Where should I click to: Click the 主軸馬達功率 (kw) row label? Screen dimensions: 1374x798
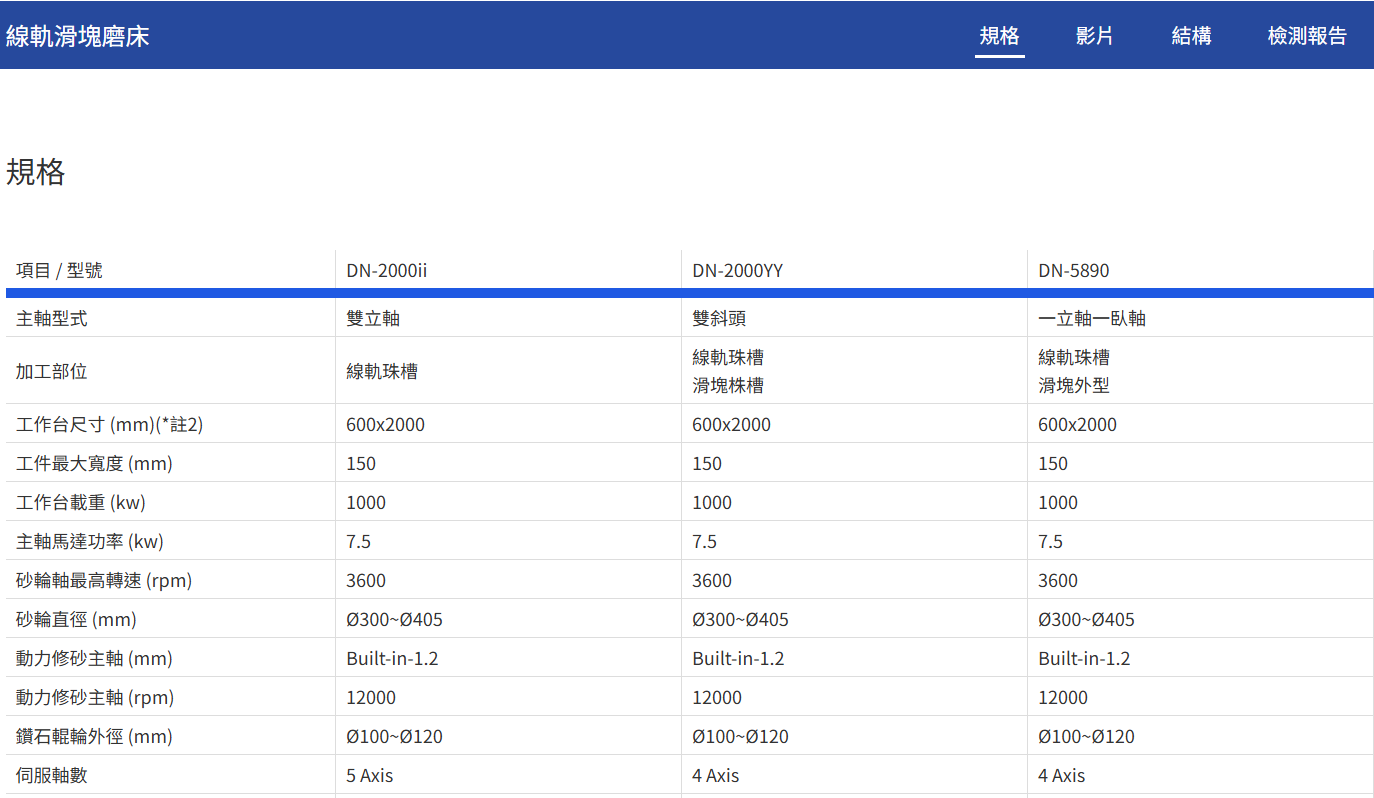[90, 541]
